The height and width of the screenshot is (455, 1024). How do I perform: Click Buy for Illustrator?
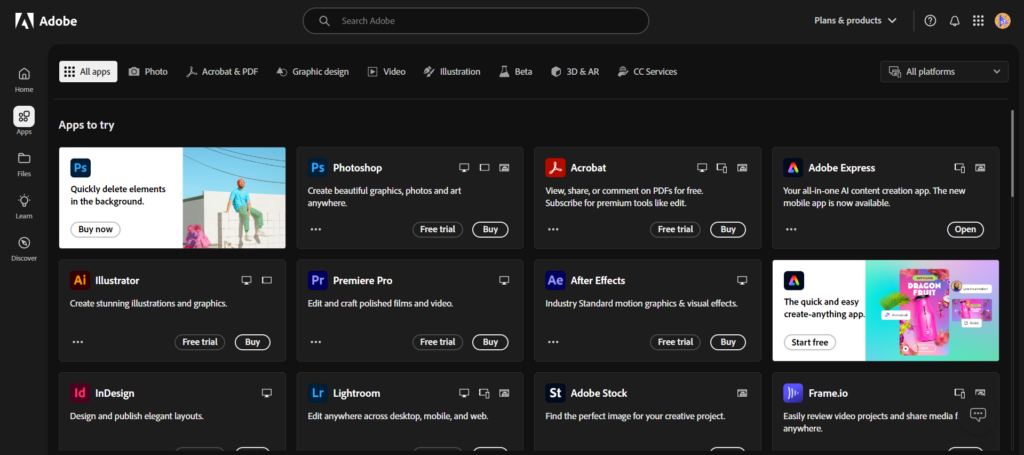click(252, 342)
